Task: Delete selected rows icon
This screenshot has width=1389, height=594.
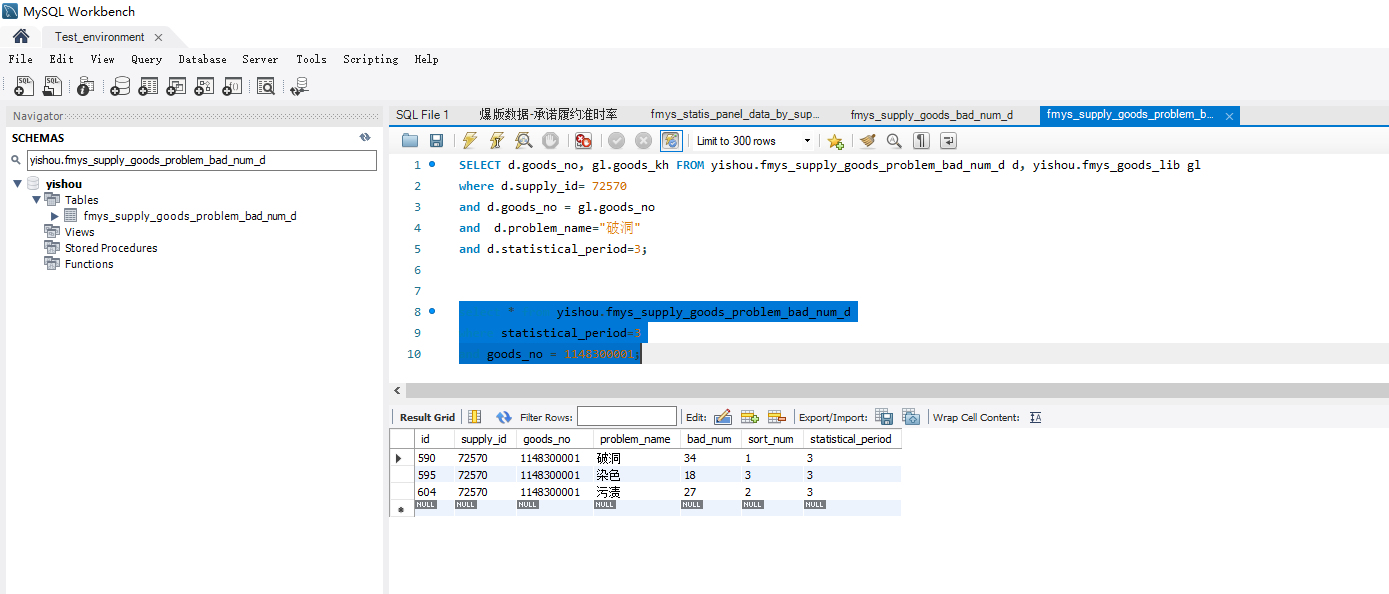Action: (x=776, y=417)
